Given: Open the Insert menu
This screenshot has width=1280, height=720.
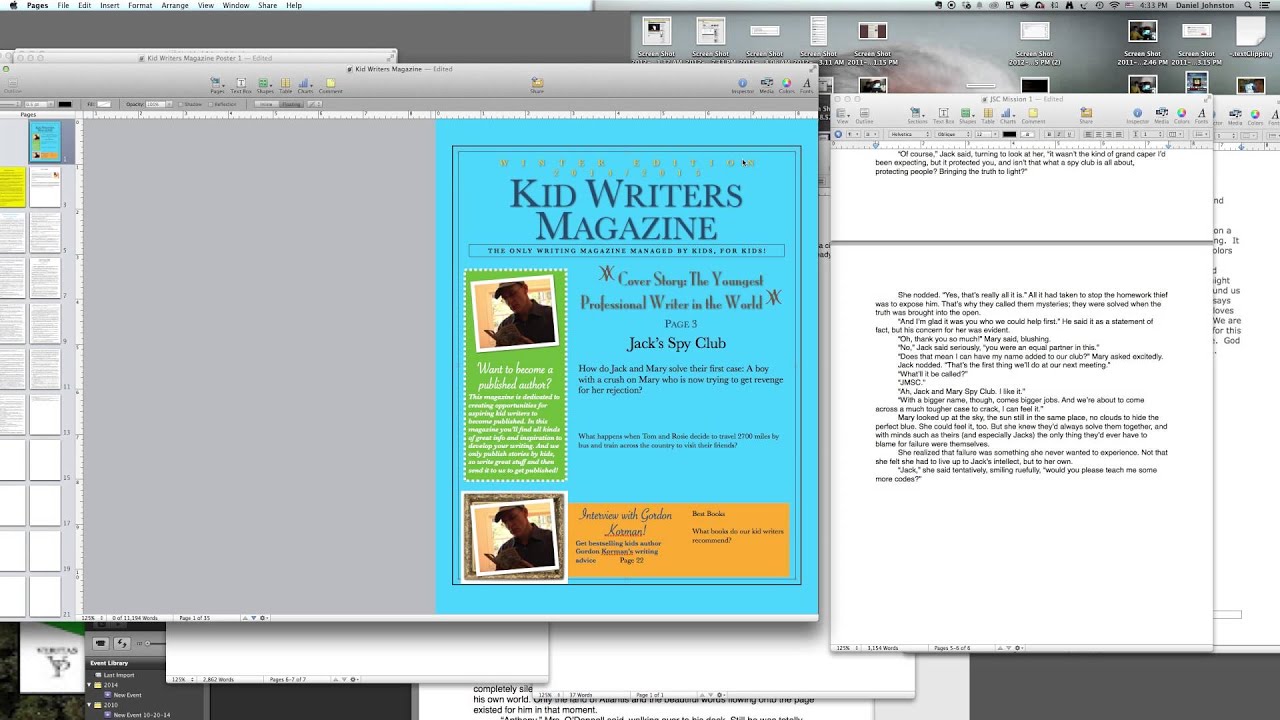Looking at the screenshot, I should [x=110, y=5].
